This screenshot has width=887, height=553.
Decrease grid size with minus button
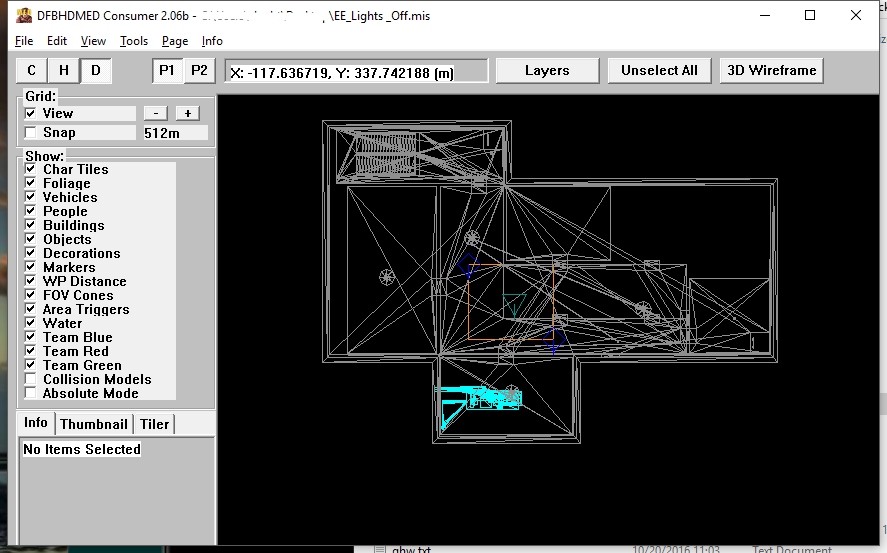click(156, 113)
